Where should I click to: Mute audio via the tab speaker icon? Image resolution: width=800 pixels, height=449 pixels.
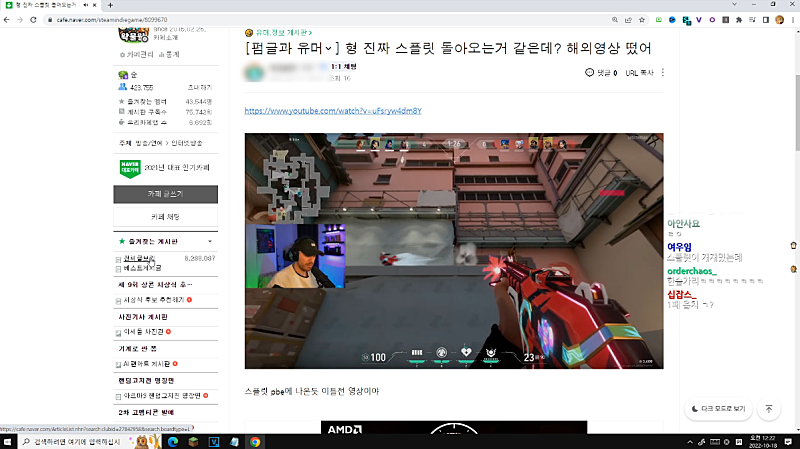(85, 5)
